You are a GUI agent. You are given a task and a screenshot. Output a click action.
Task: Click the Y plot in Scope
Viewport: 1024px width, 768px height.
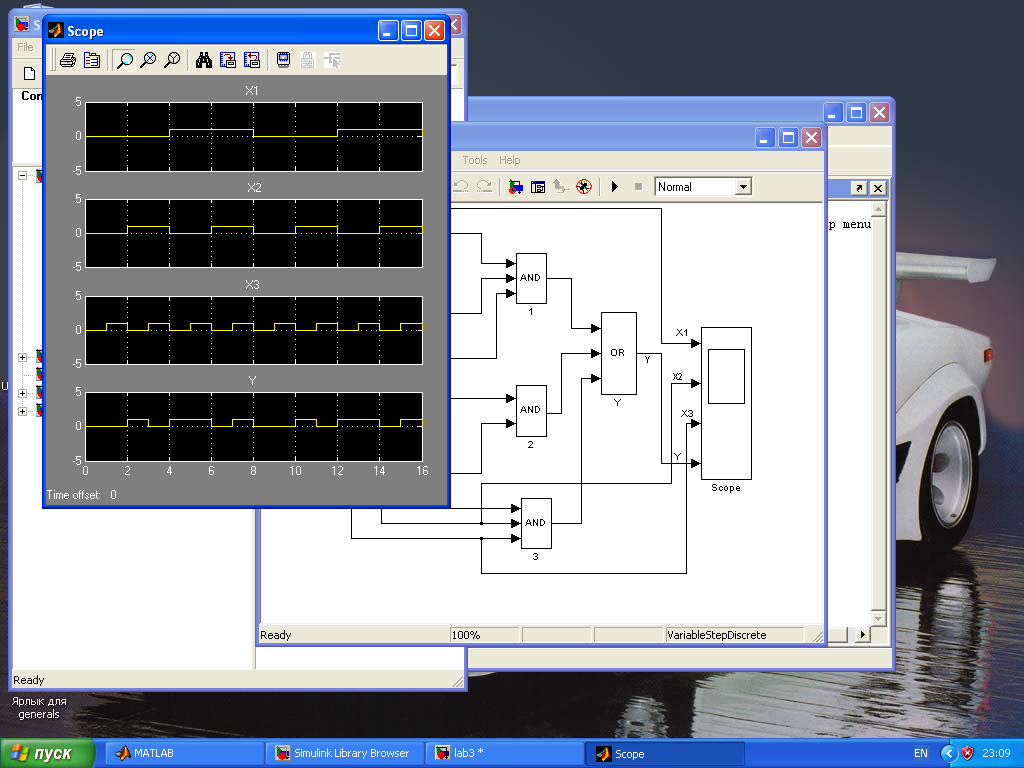(x=254, y=426)
